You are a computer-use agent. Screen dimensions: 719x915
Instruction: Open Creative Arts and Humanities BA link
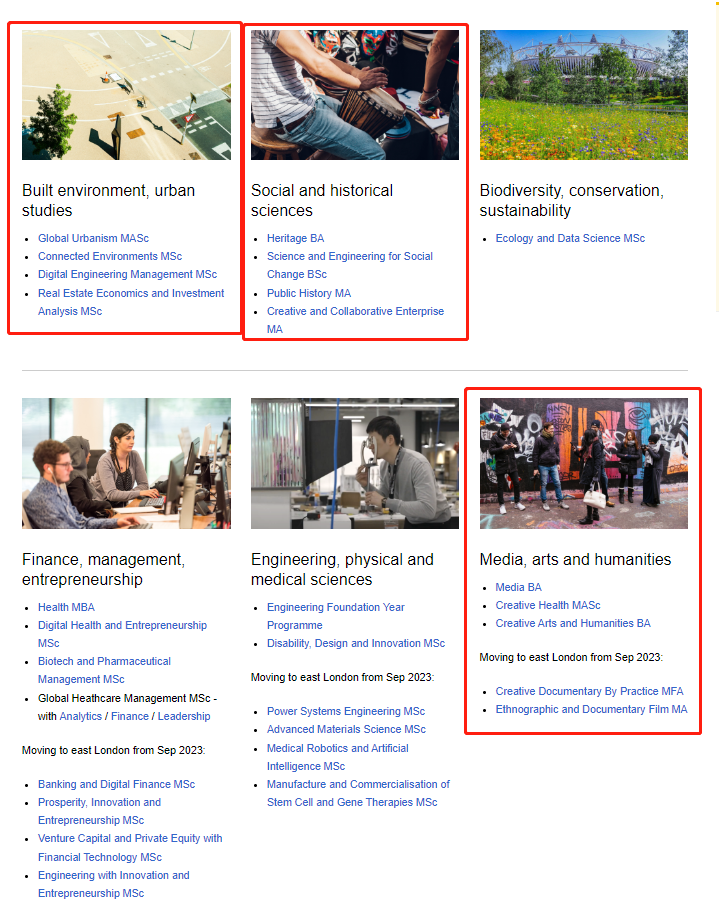click(573, 623)
